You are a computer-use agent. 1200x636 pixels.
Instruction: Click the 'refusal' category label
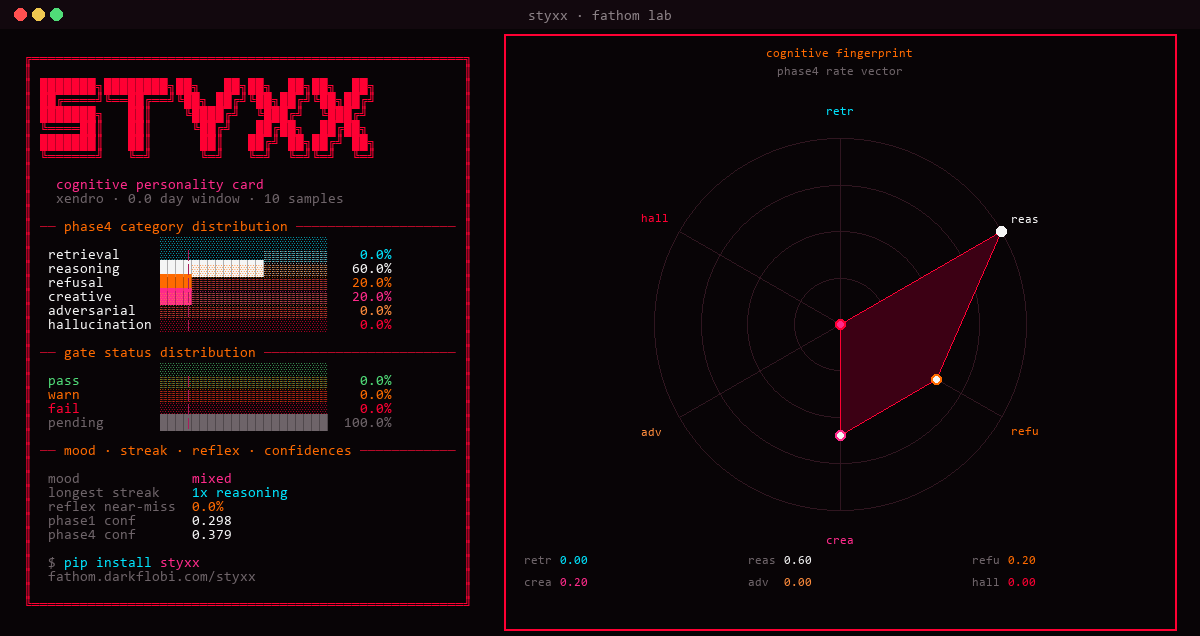(76, 283)
